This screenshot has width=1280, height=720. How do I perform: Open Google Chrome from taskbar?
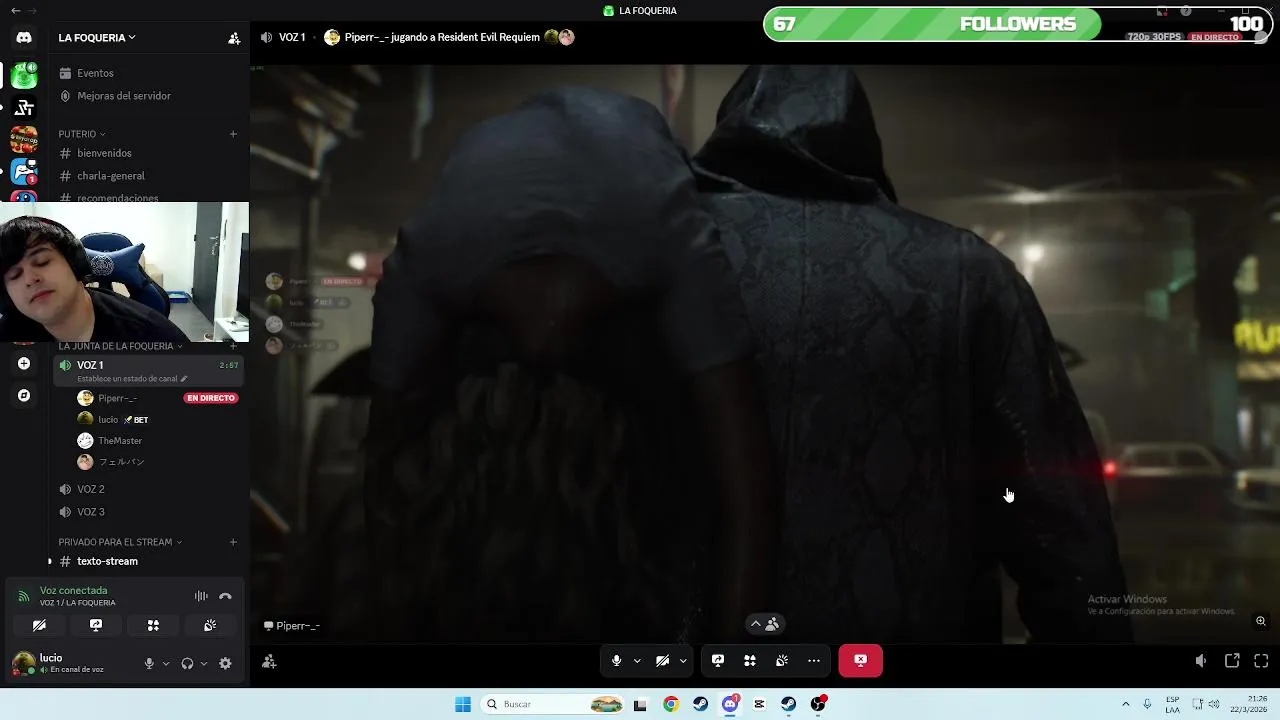(x=671, y=704)
